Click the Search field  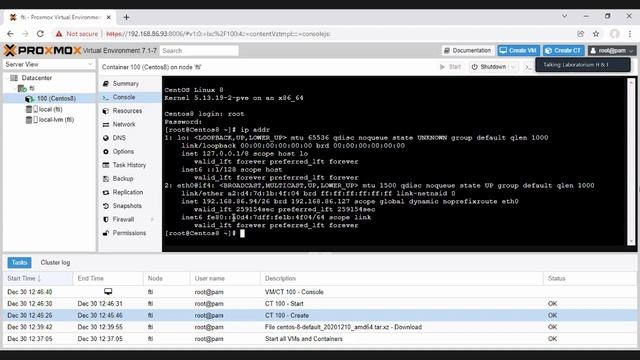[x=199, y=51]
